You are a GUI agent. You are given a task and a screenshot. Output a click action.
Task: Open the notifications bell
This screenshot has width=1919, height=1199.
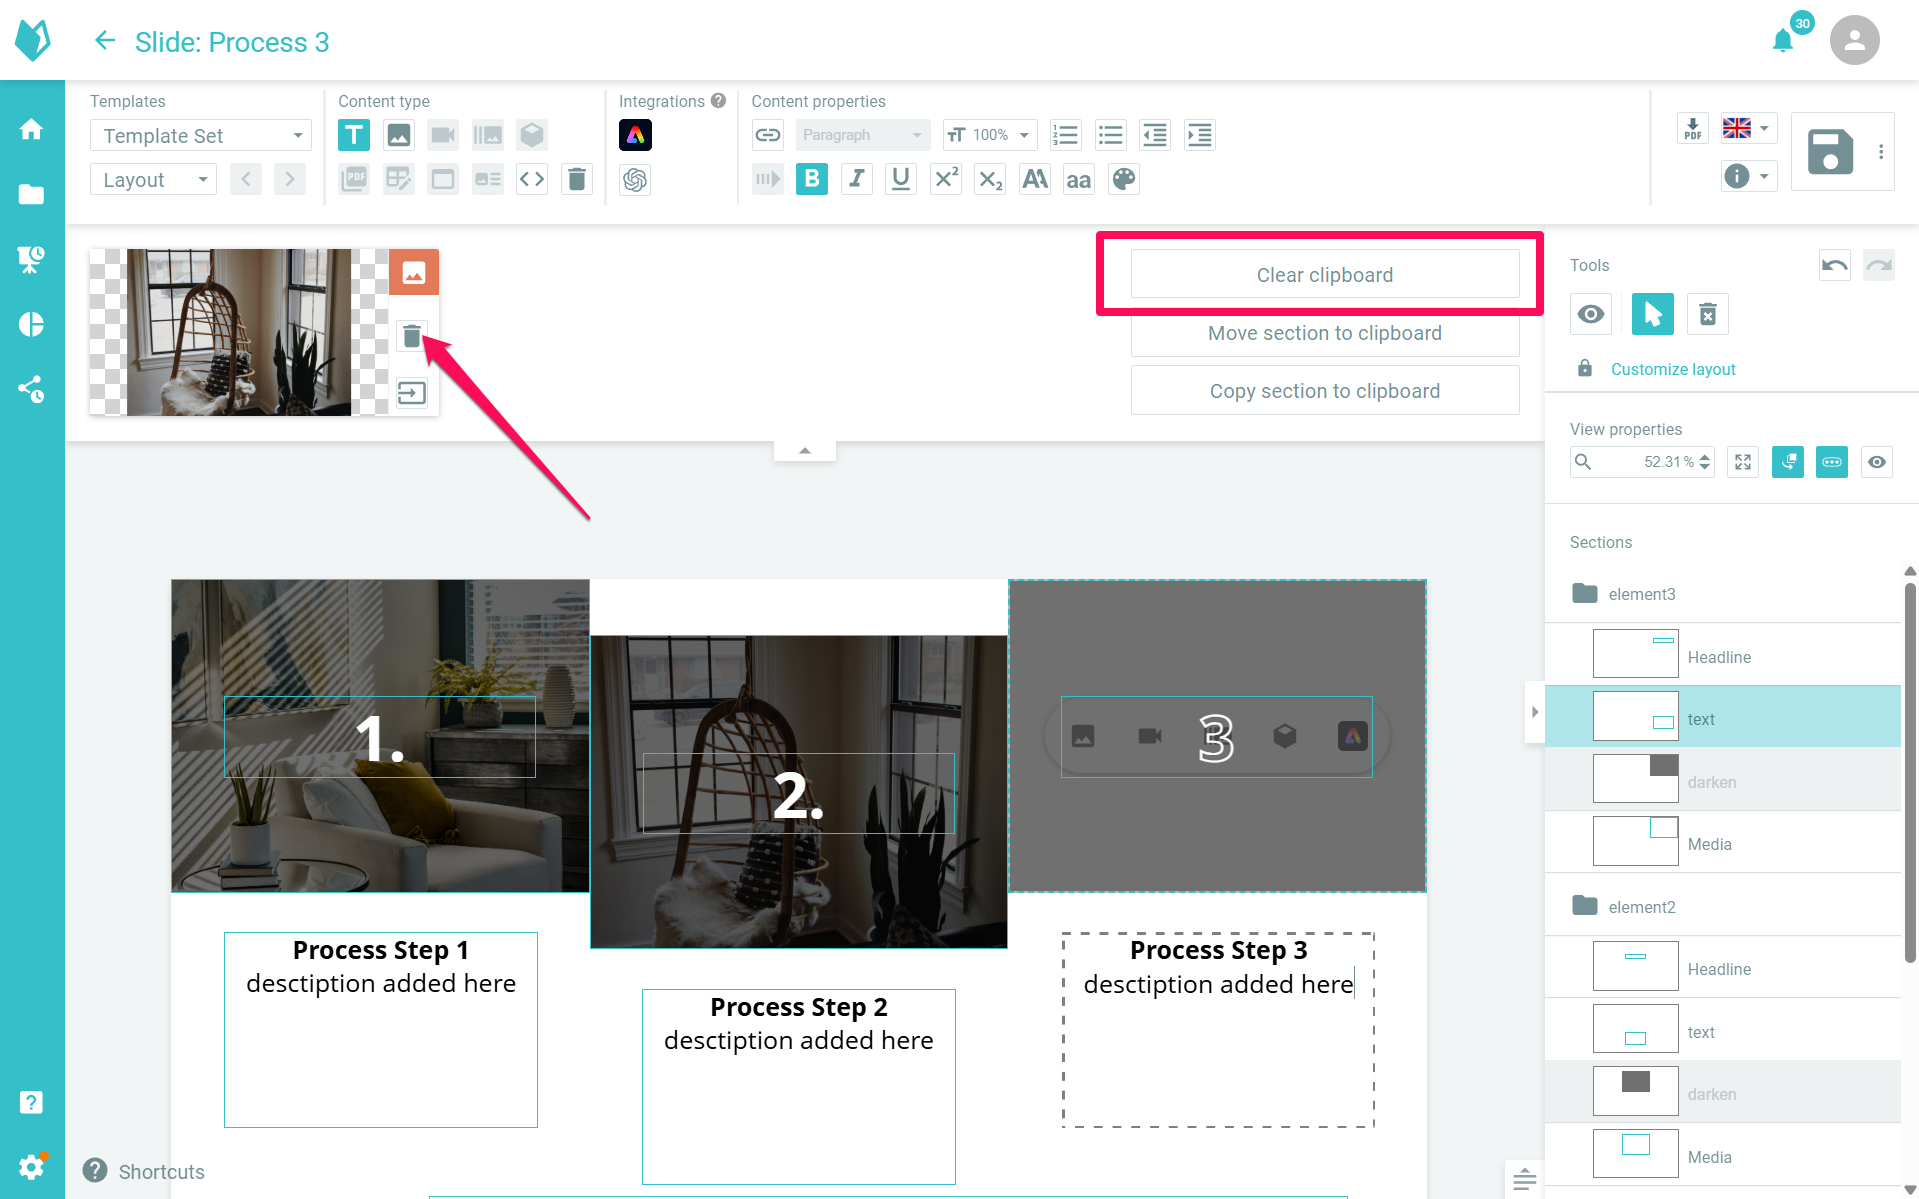coord(1782,41)
